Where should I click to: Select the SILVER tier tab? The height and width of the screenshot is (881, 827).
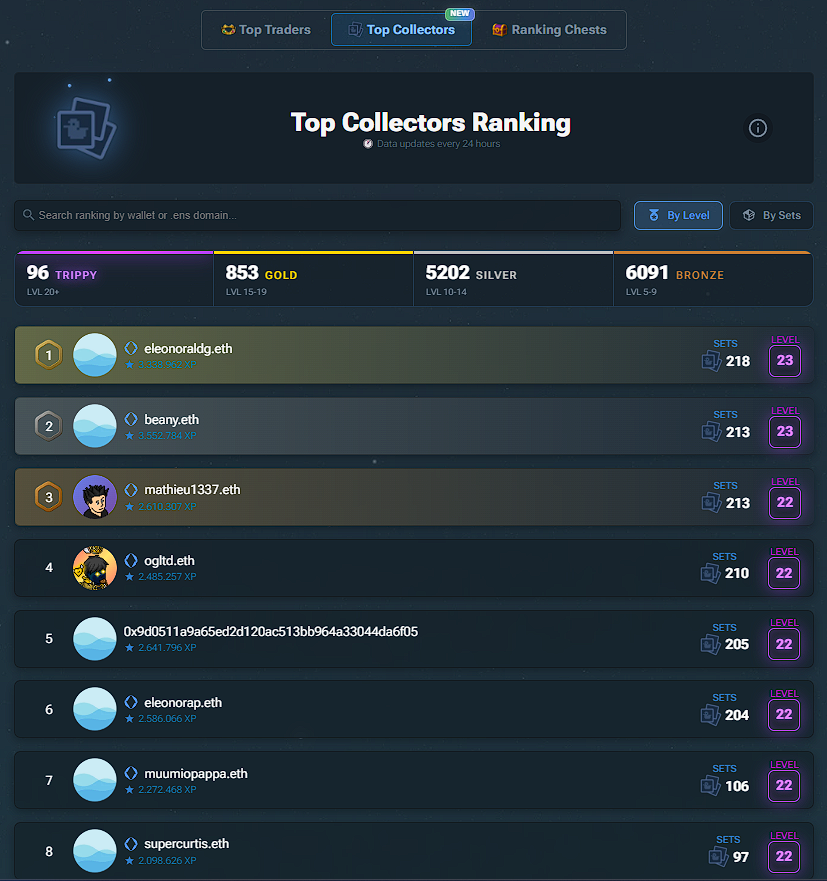[513, 277]
